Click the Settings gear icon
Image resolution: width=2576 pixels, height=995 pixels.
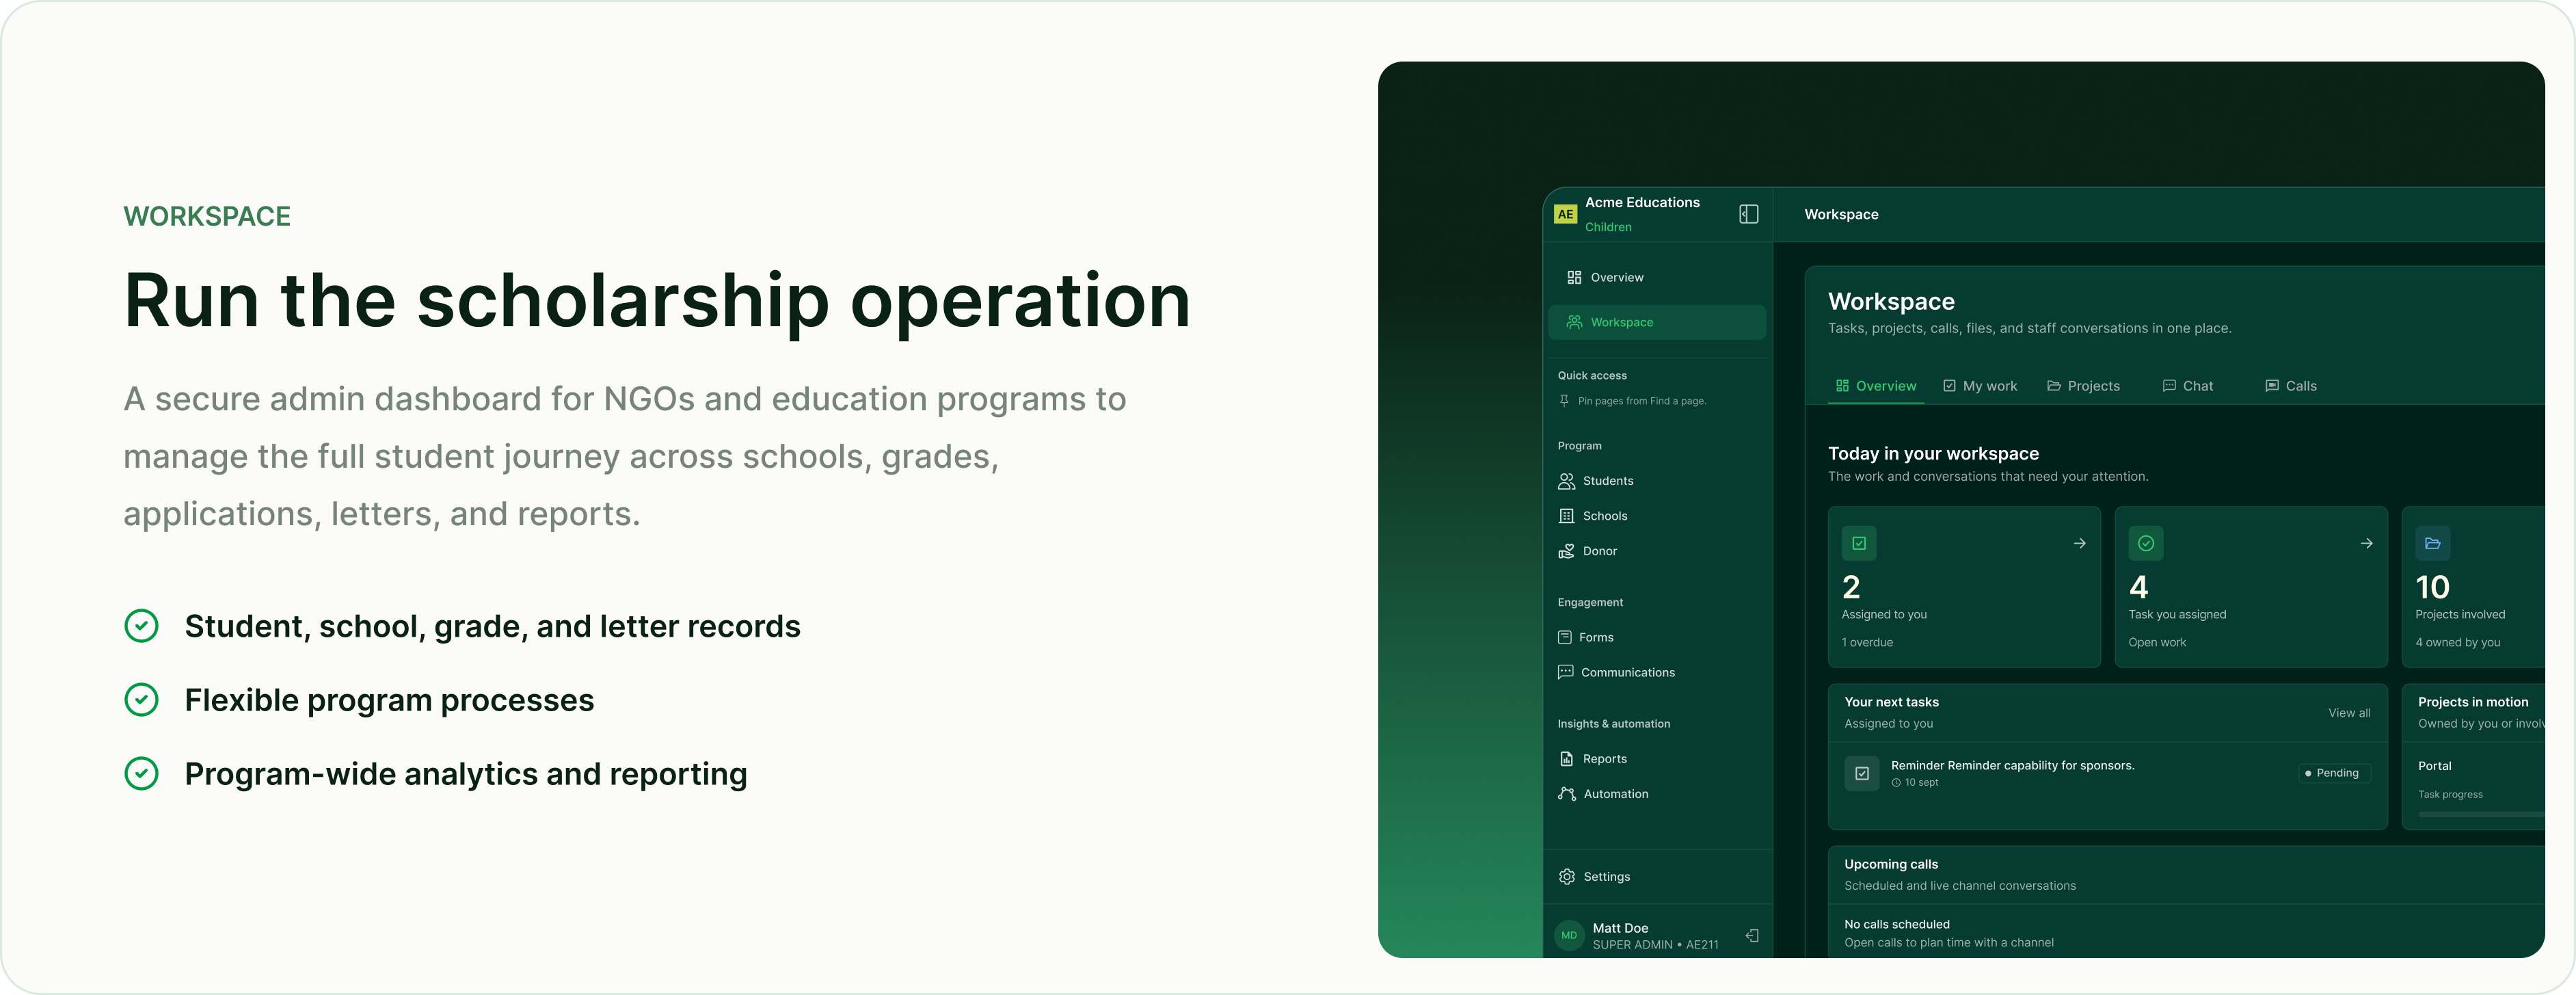1566,877
